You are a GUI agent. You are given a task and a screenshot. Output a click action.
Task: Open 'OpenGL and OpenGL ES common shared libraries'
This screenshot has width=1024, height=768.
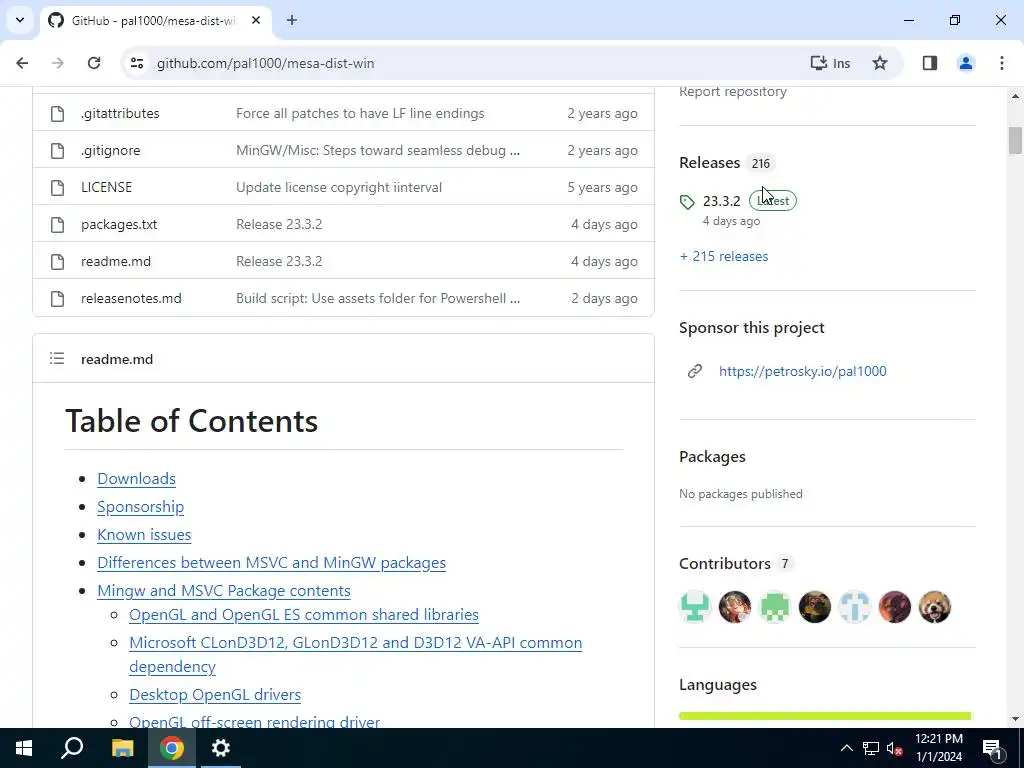click(x=304, y=615)
